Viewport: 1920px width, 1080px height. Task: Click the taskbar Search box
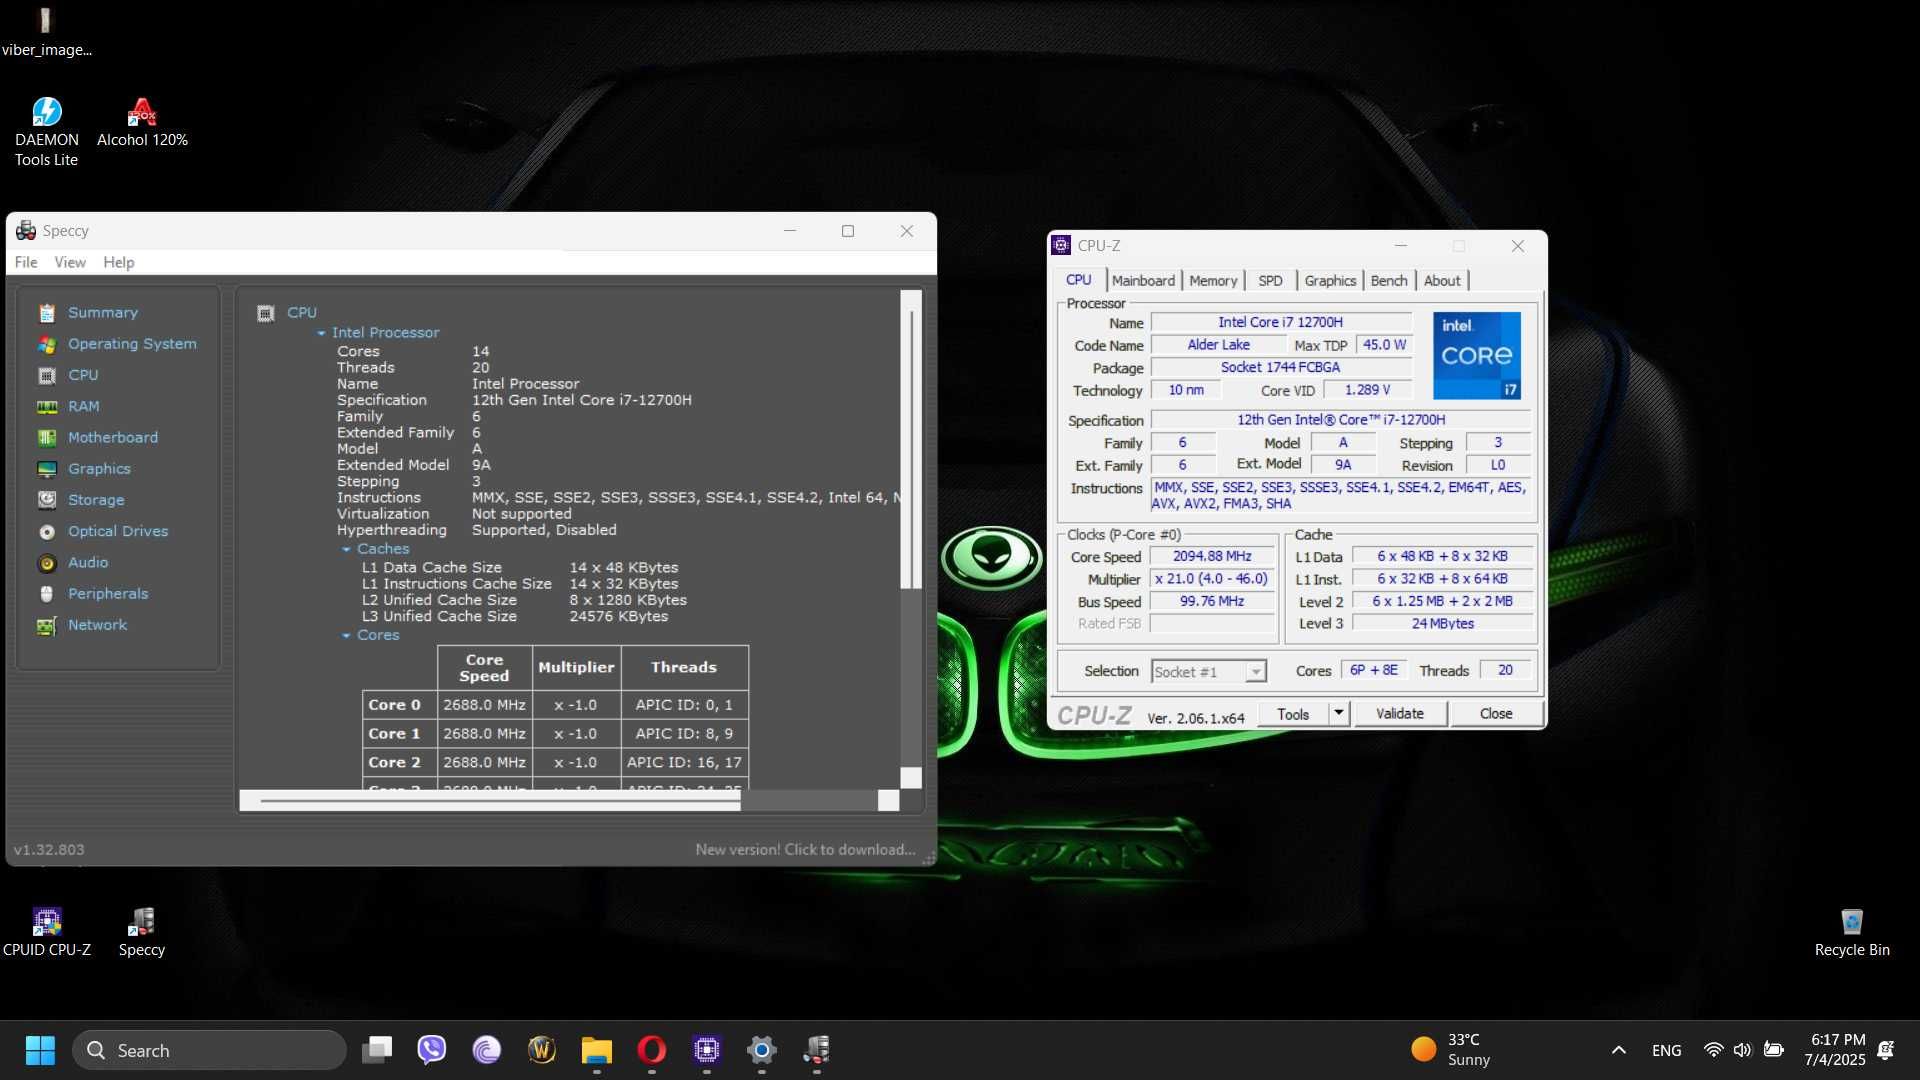click(x=210, y=1050)
